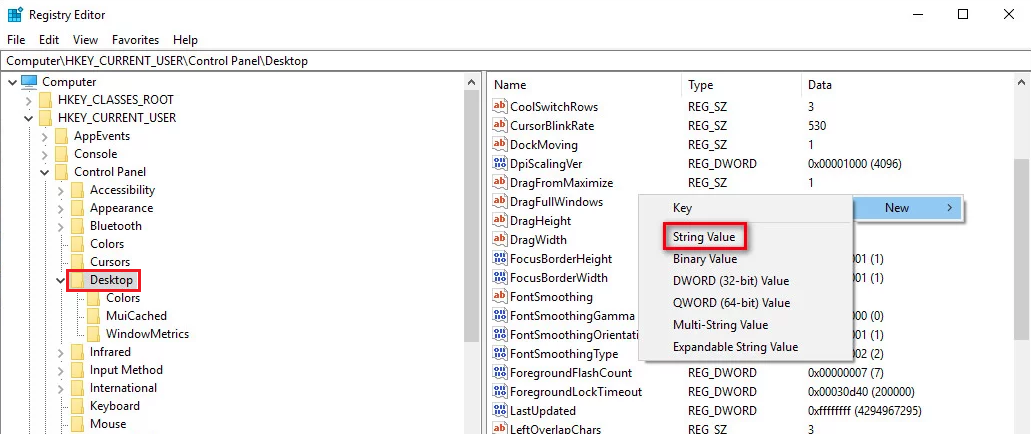Viewport: 1031px width, 434px height.
Task: Click the tree pane scroll-up arrow
Action: pos(471,82)
